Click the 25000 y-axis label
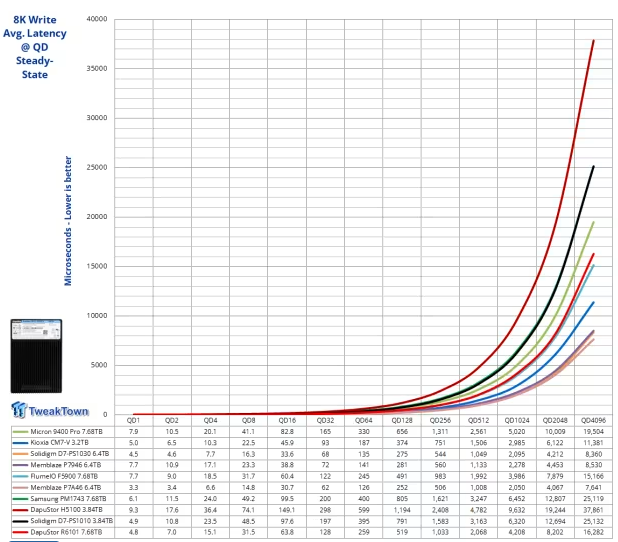This screenshot has height=542, width=618. point(97,167)
